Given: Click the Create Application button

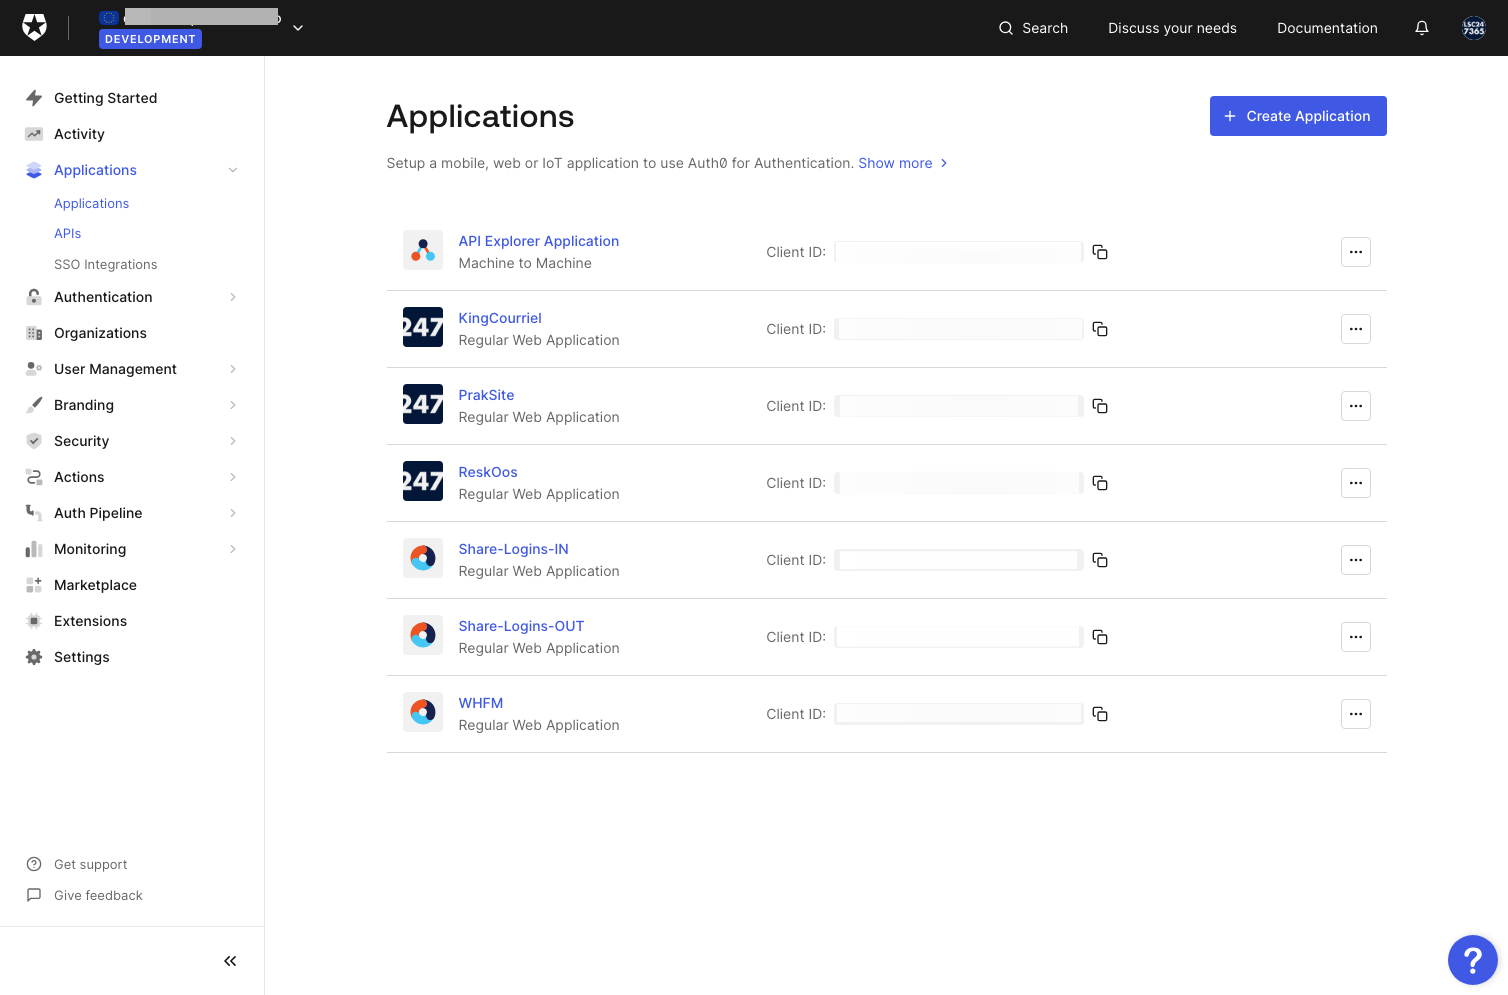Looking at the screenshot, I should click(x=1298, y=116).
